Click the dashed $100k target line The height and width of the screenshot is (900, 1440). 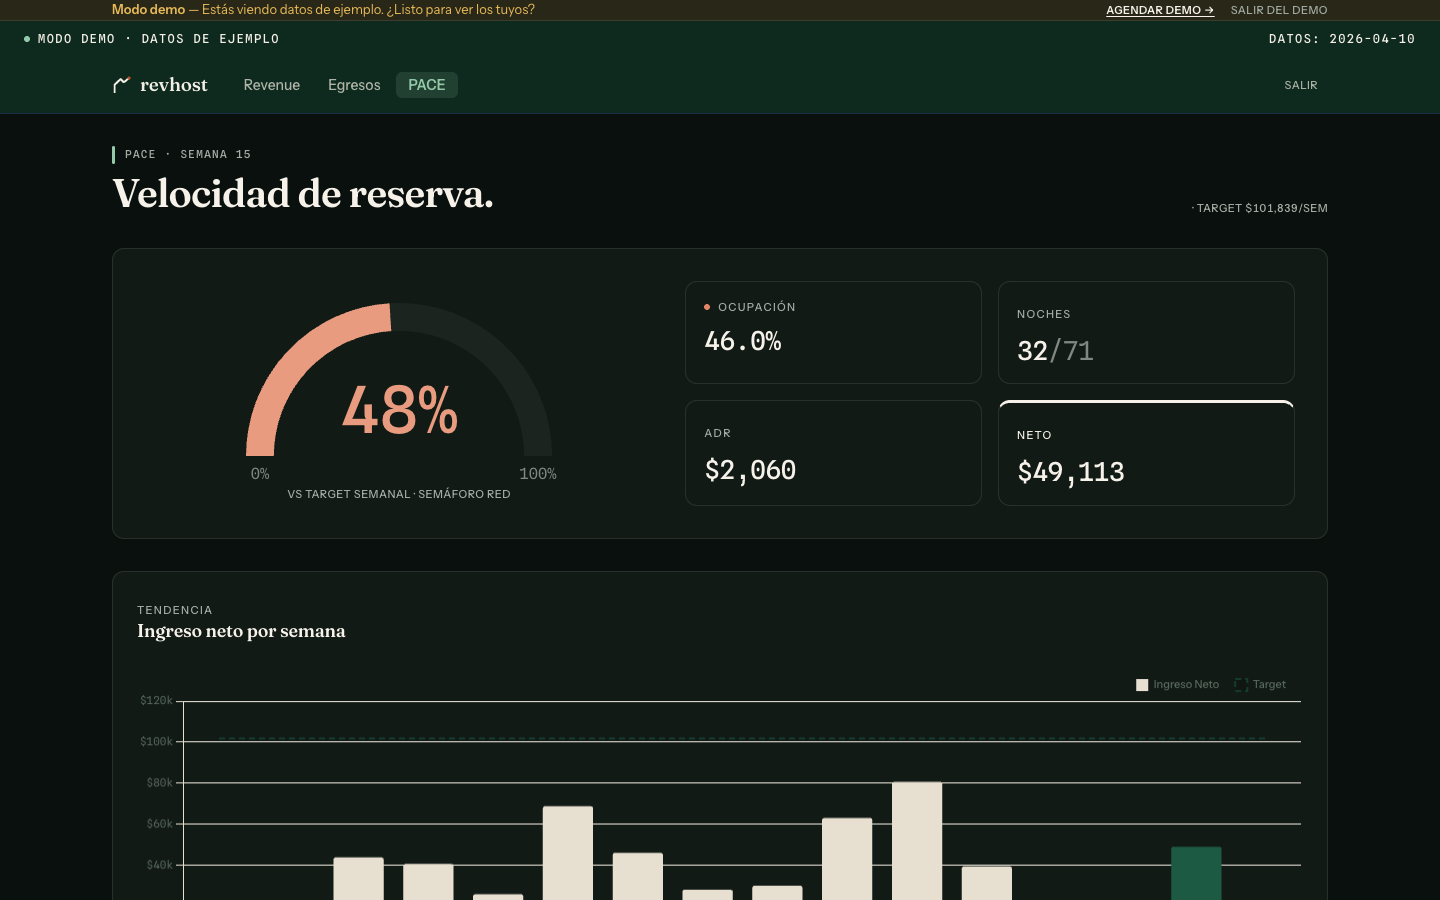click(x=742, y=739)
